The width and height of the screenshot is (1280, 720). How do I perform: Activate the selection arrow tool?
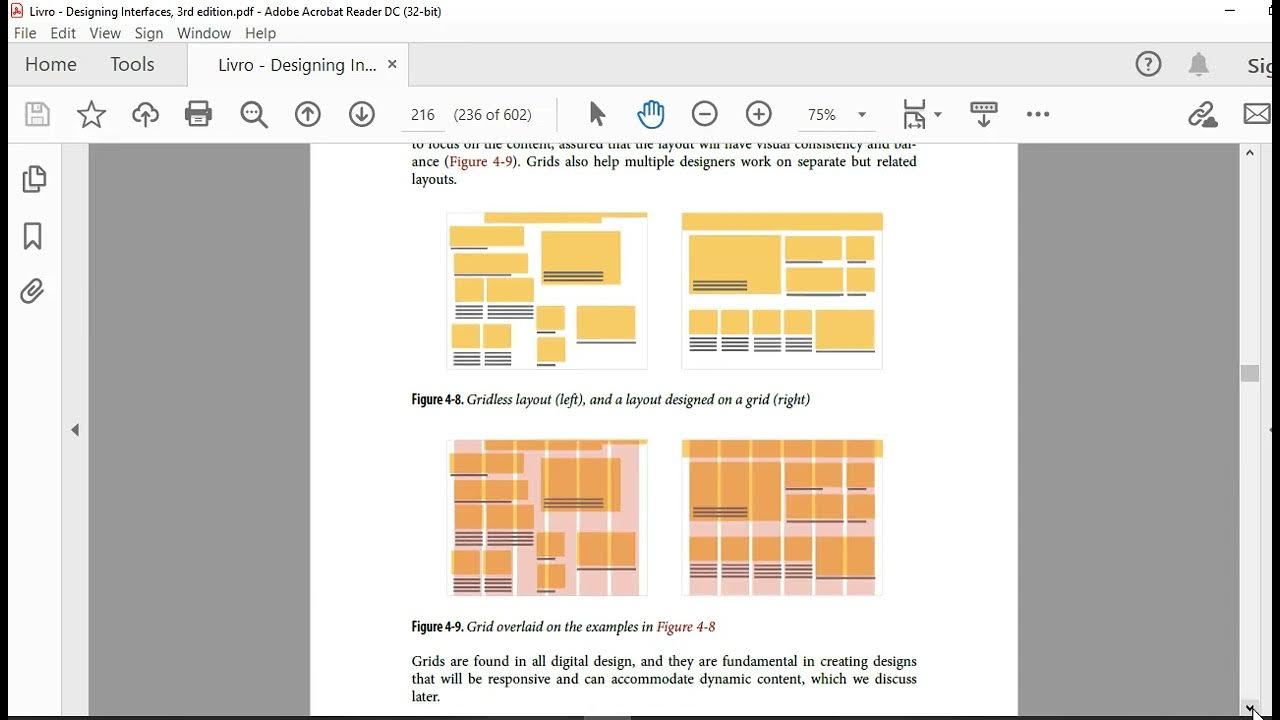(597, 114)
